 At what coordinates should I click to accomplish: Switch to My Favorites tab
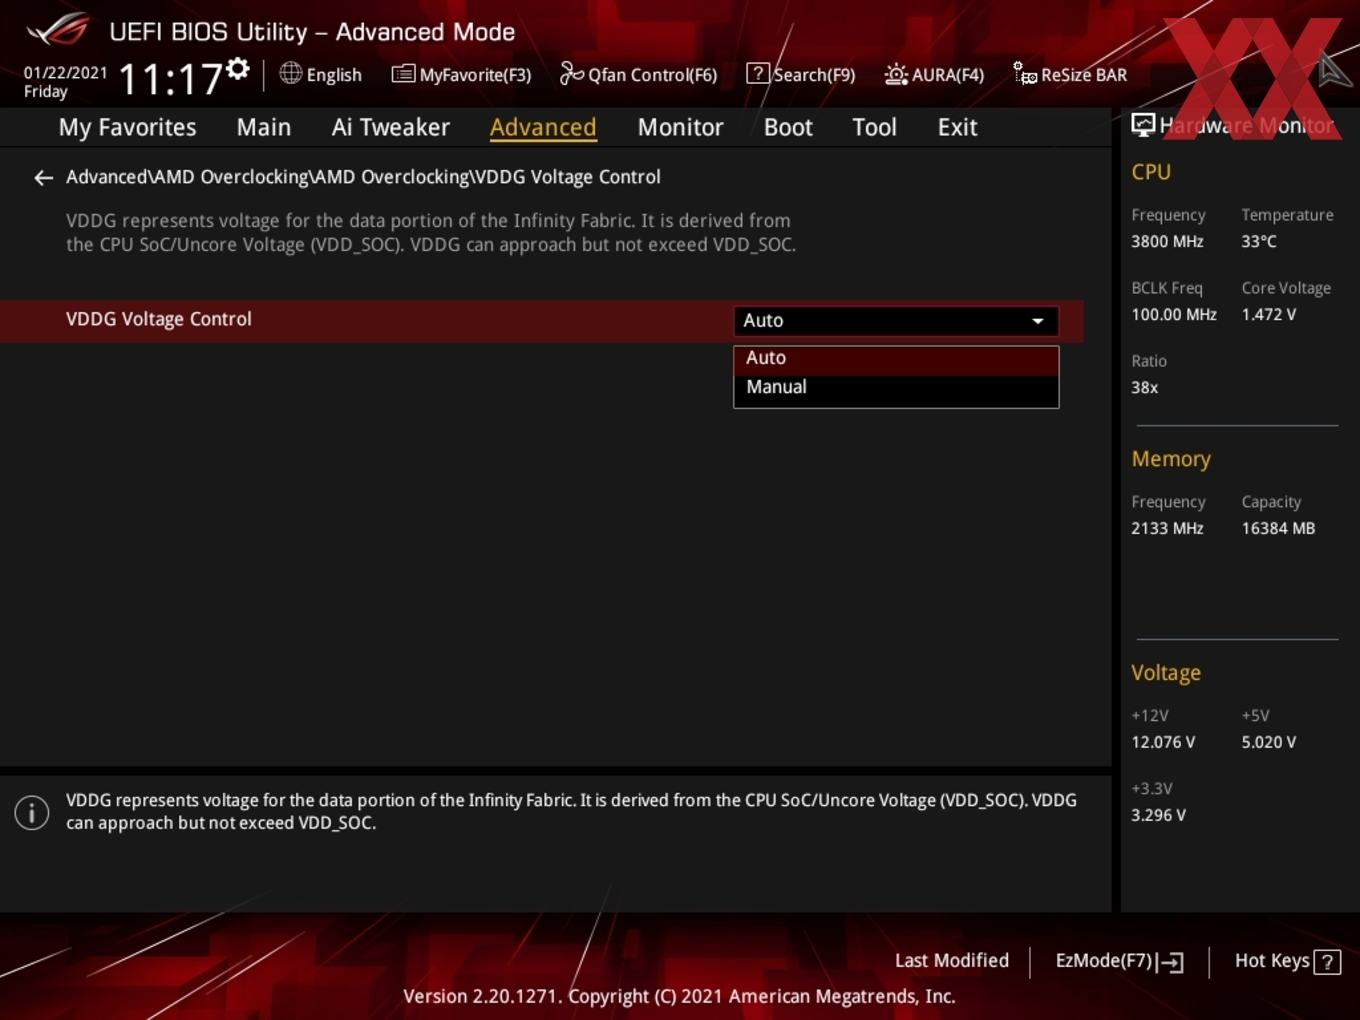pos(127,127)
